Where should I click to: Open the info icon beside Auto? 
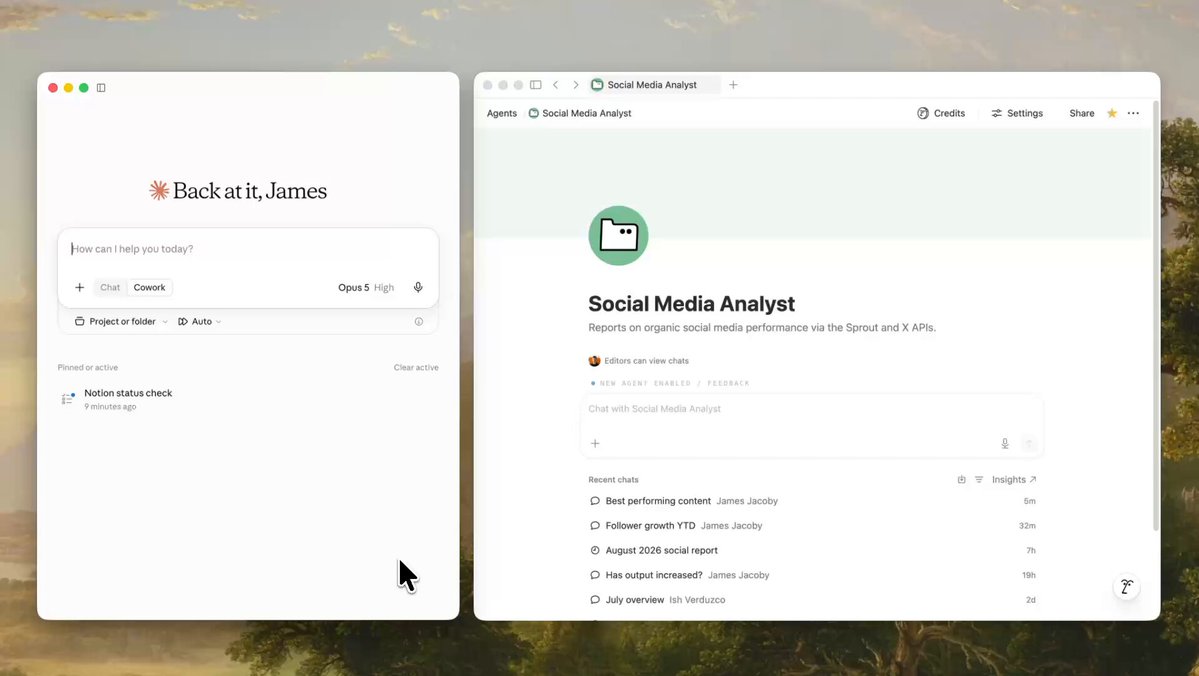418,322
